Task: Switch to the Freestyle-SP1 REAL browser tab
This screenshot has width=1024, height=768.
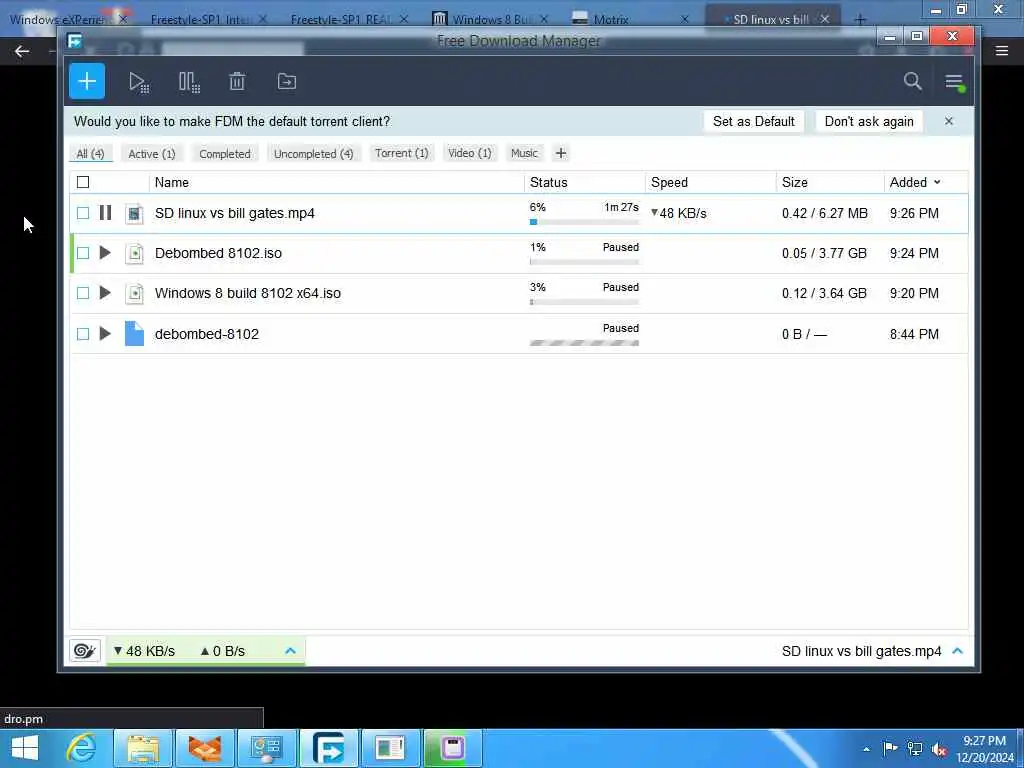Action: point(349,19)
